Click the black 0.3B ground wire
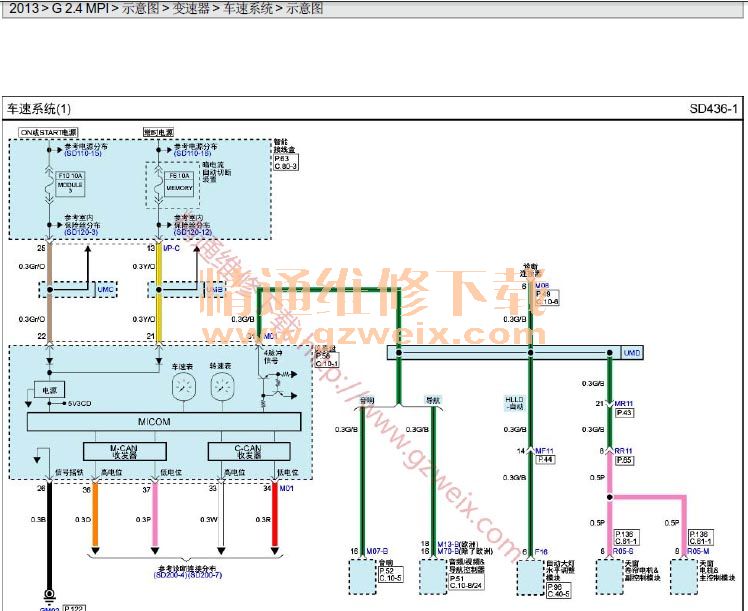 49,534
